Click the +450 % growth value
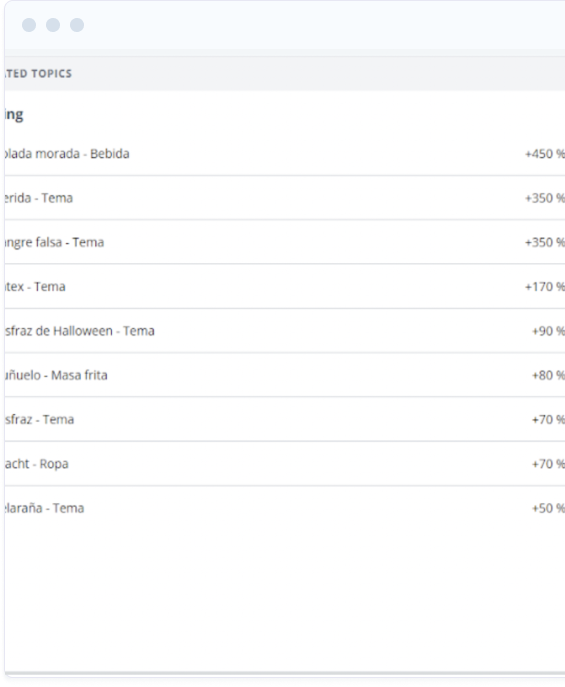The width and height of the screenshot is (565, 687). click(x=545, y=154)
